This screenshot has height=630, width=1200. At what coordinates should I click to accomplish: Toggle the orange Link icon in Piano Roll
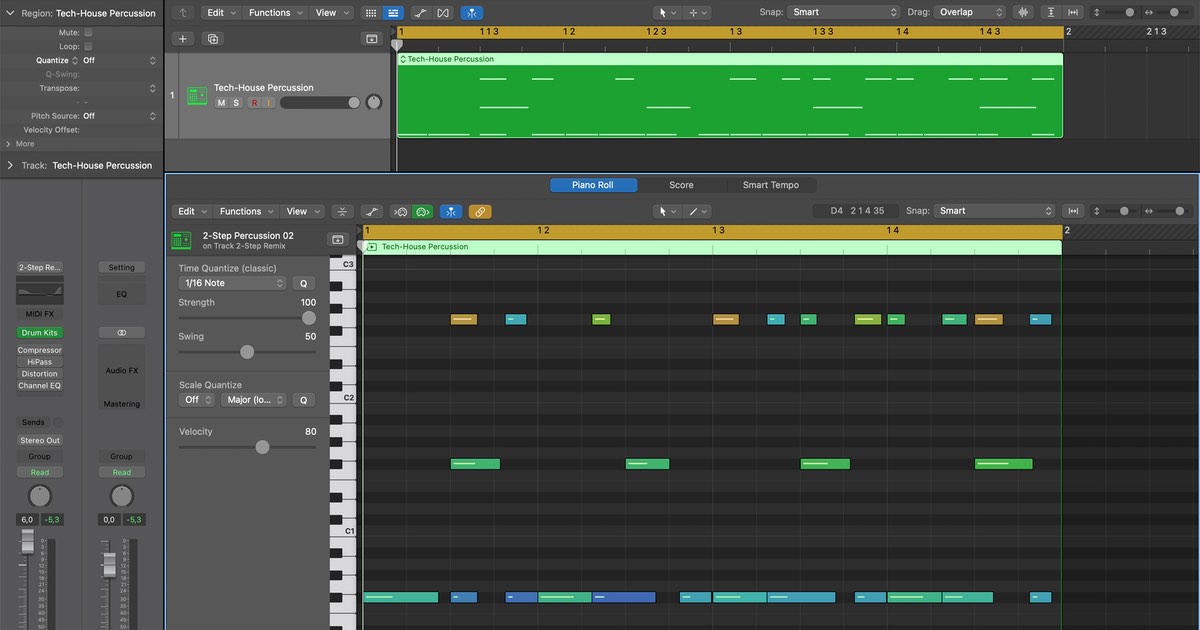coord(480,211)
